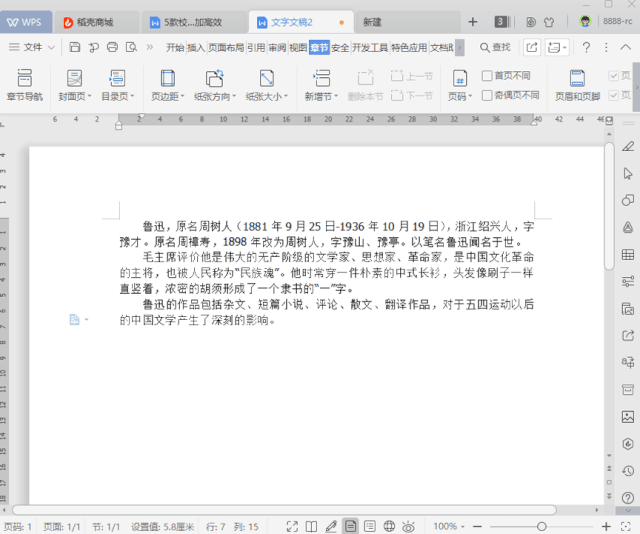
Task: Click the shapes icon in right sidebar
Action: point(628,200)
